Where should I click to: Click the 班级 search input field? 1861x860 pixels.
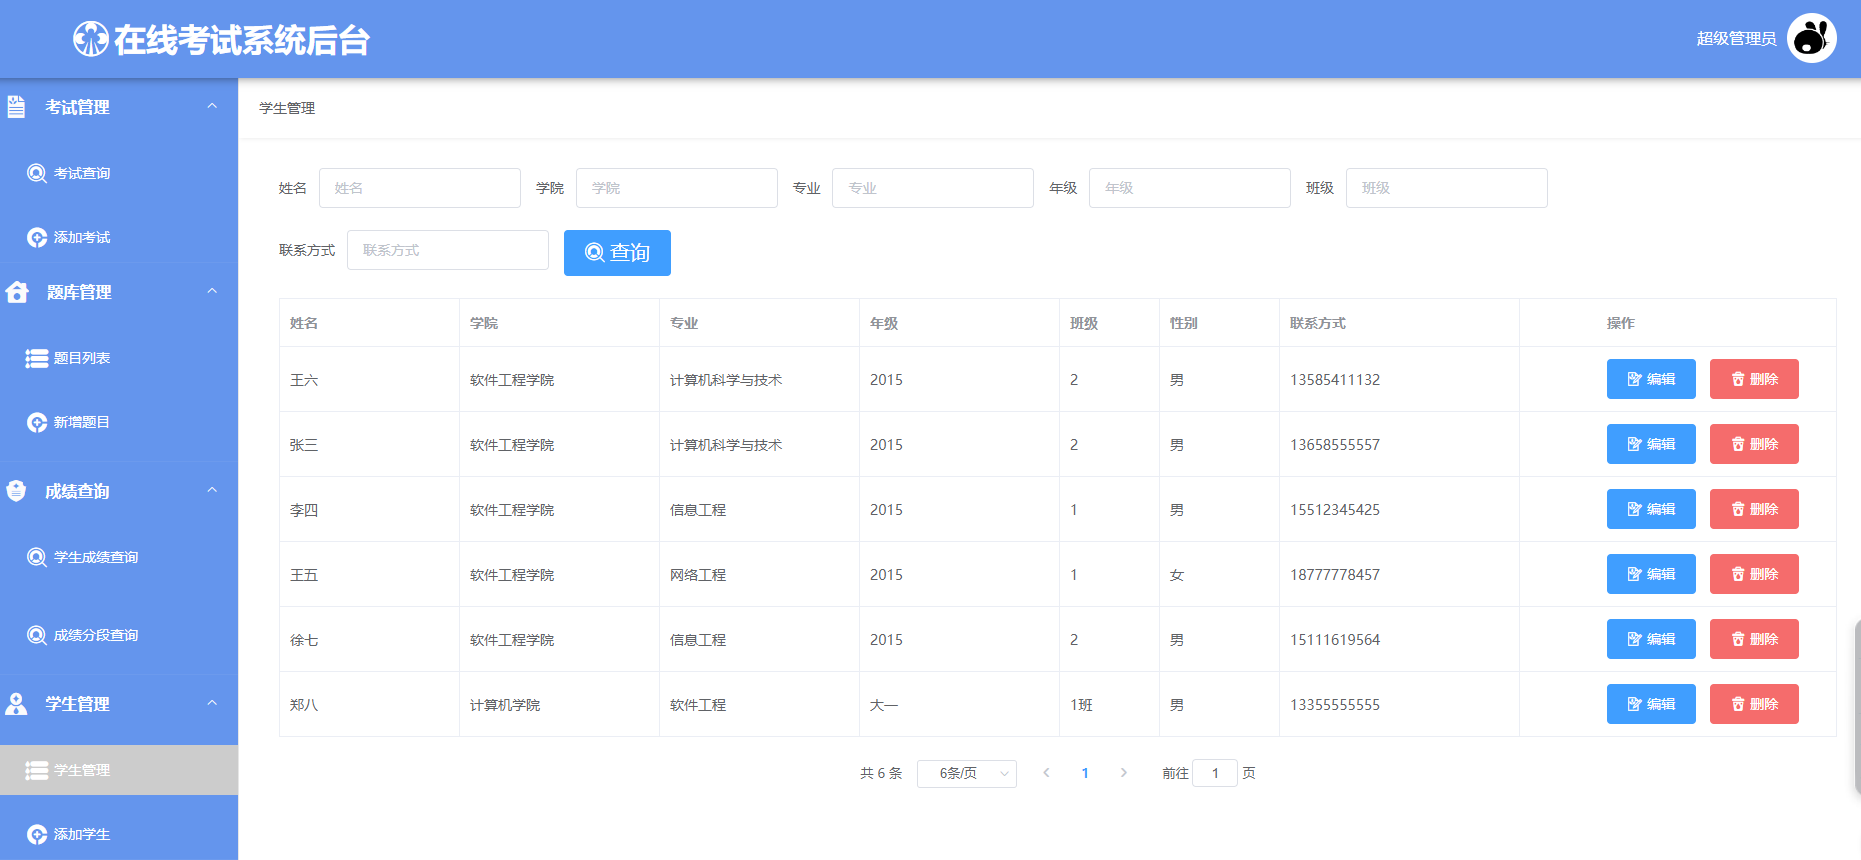[1447, 188]
